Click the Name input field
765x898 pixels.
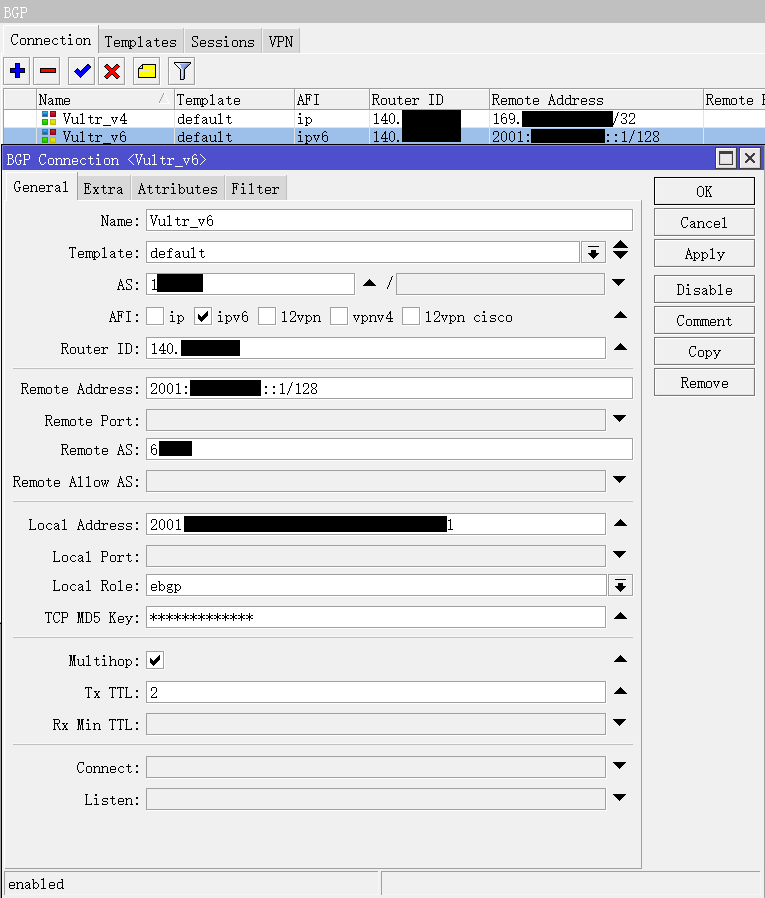(389, 221)
